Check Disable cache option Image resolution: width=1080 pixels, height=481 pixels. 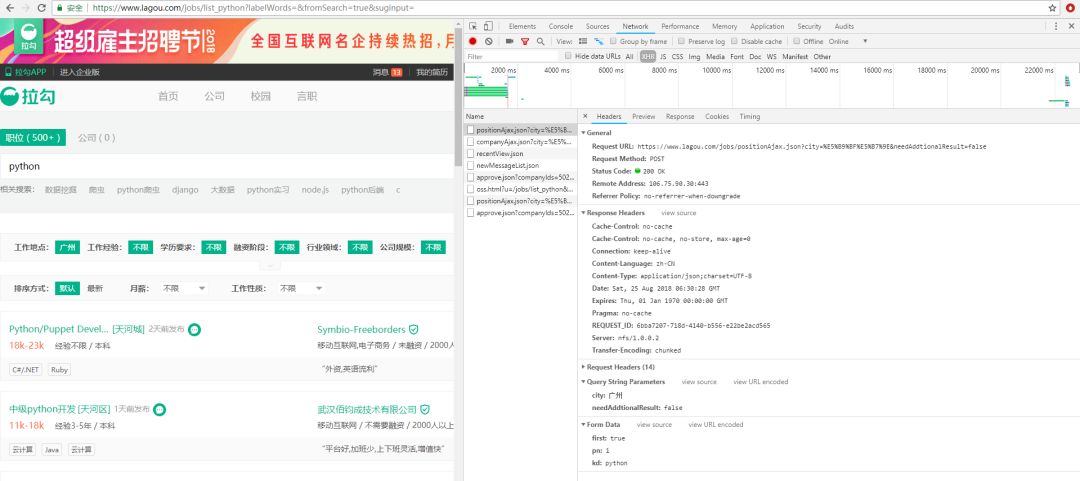pos(734,41)
